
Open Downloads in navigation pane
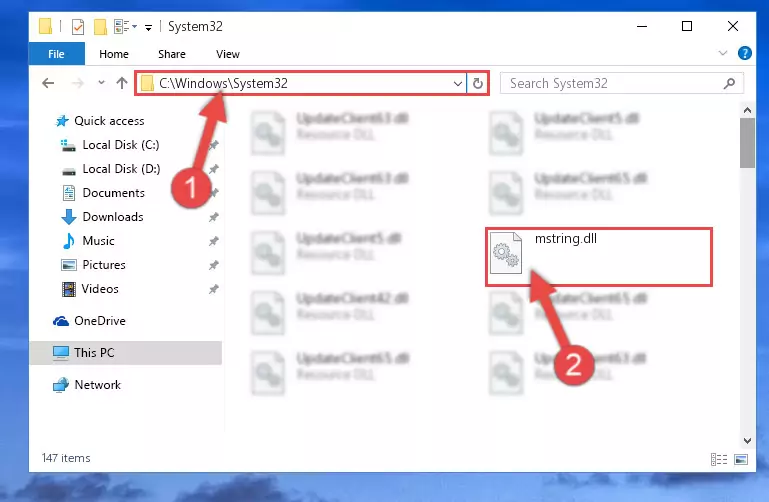click(x=113, y=217)
